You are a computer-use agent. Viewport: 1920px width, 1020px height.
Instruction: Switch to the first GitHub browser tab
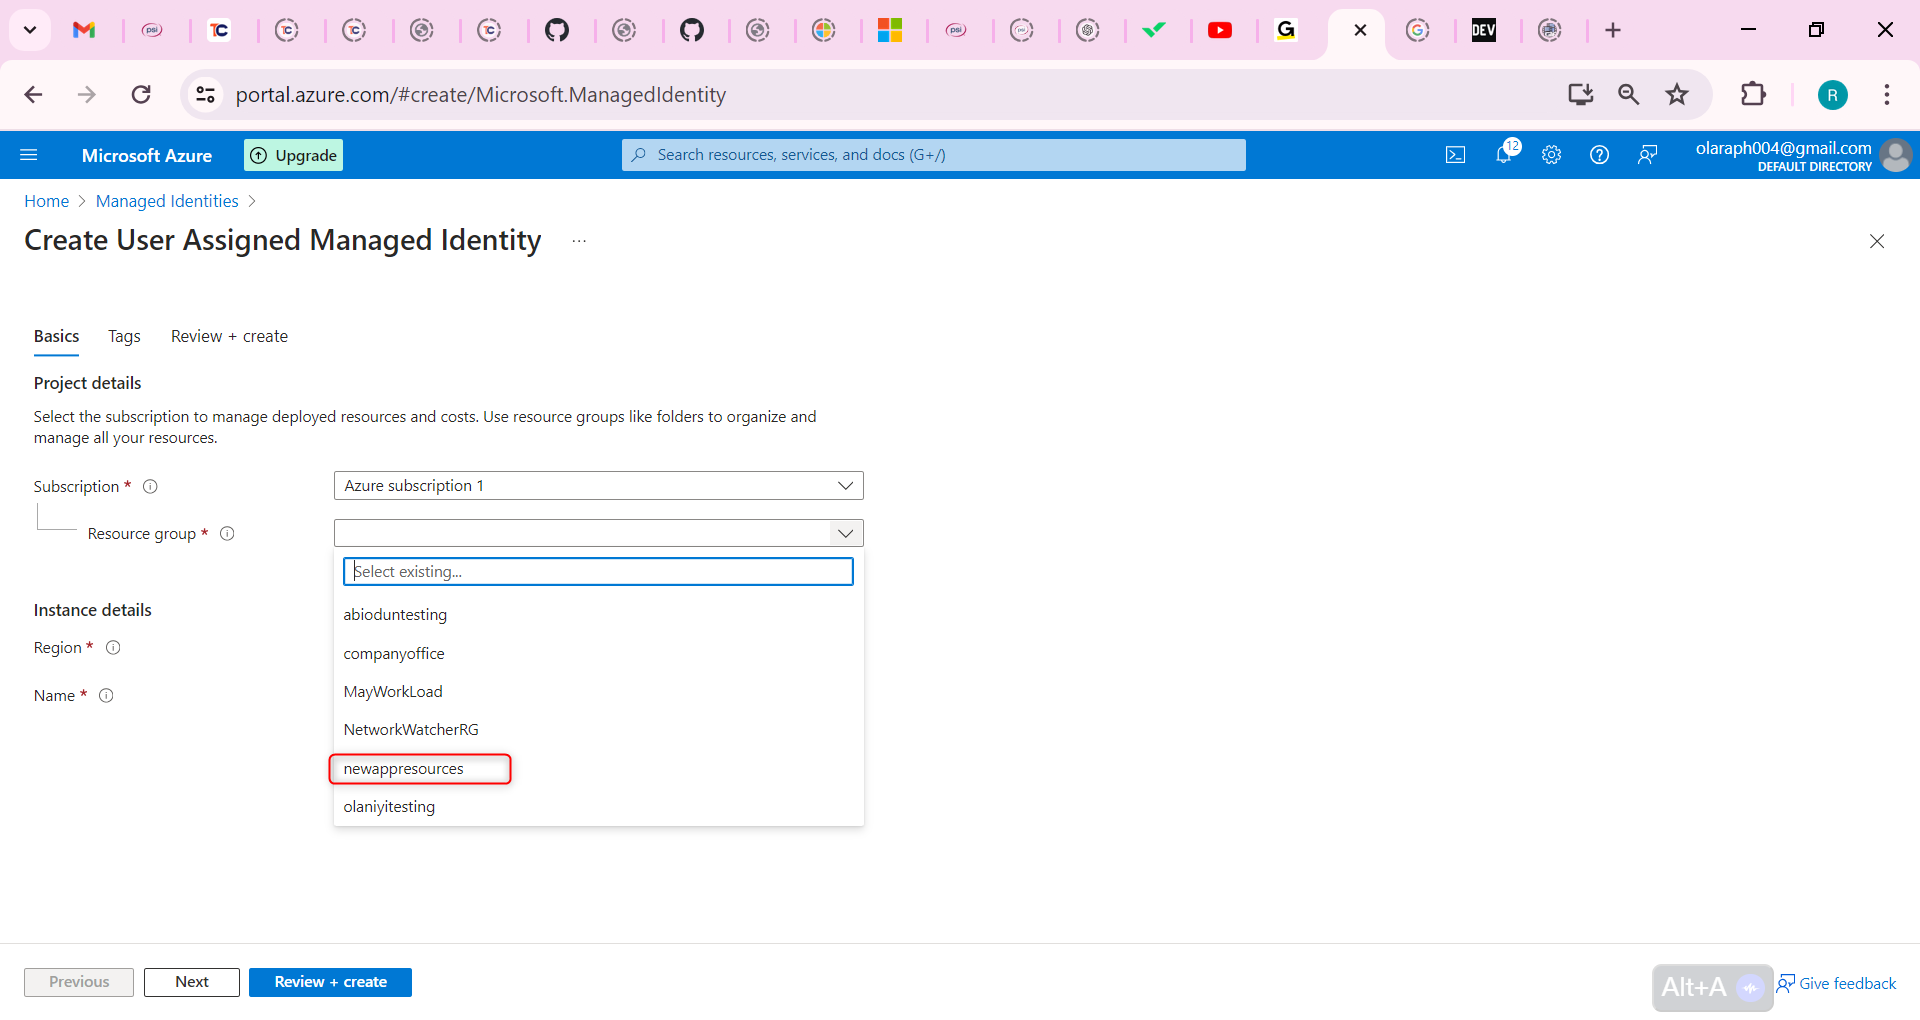(x=557, y=30)
